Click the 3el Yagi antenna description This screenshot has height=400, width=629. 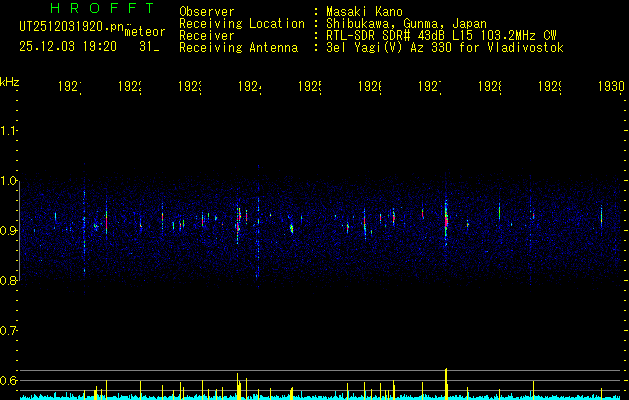(x=445, y=48)
